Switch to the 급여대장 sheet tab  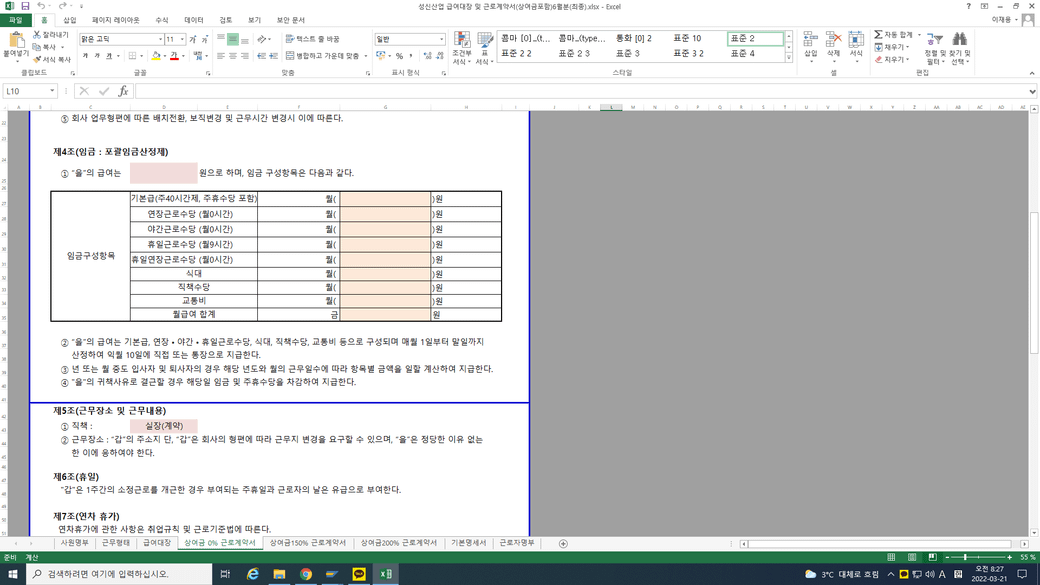click(156, 543)
